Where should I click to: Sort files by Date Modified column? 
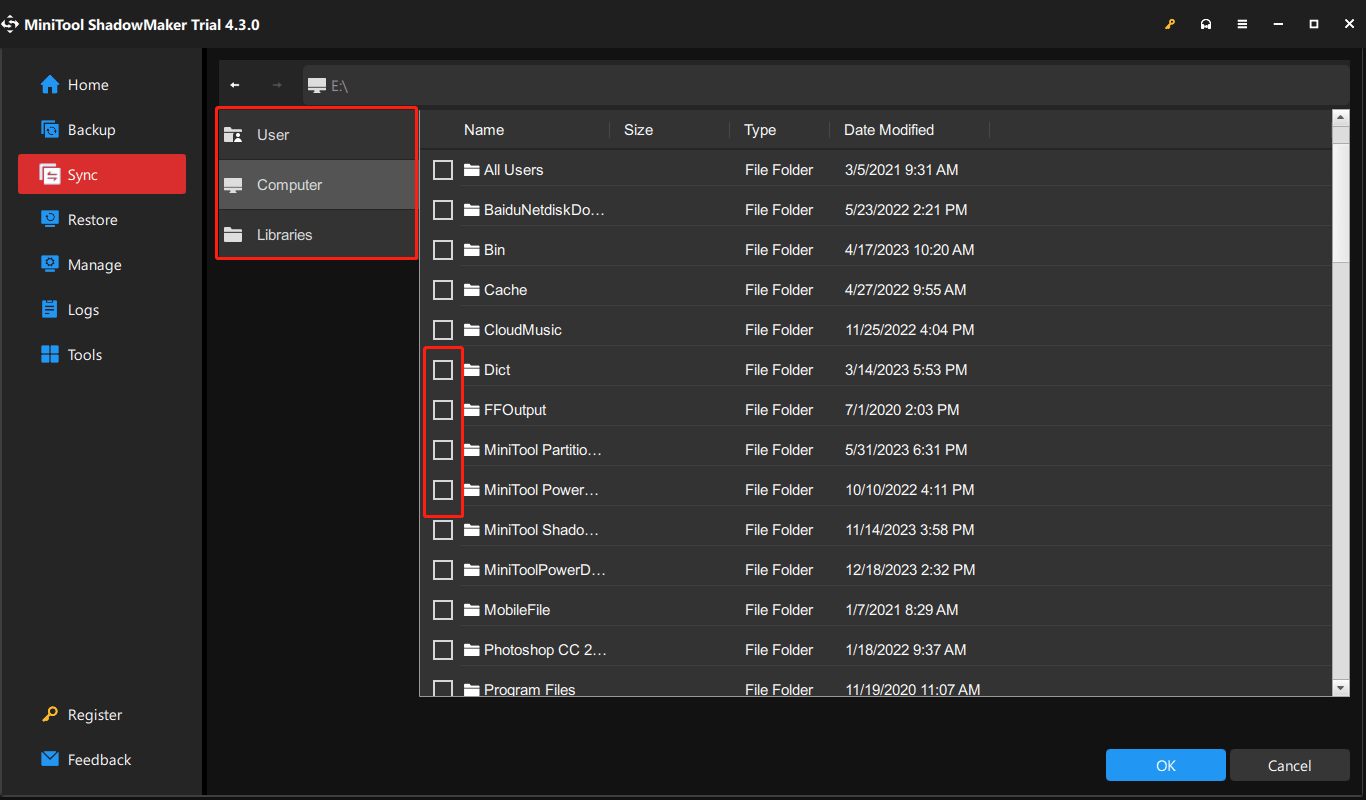pos(888,129)
